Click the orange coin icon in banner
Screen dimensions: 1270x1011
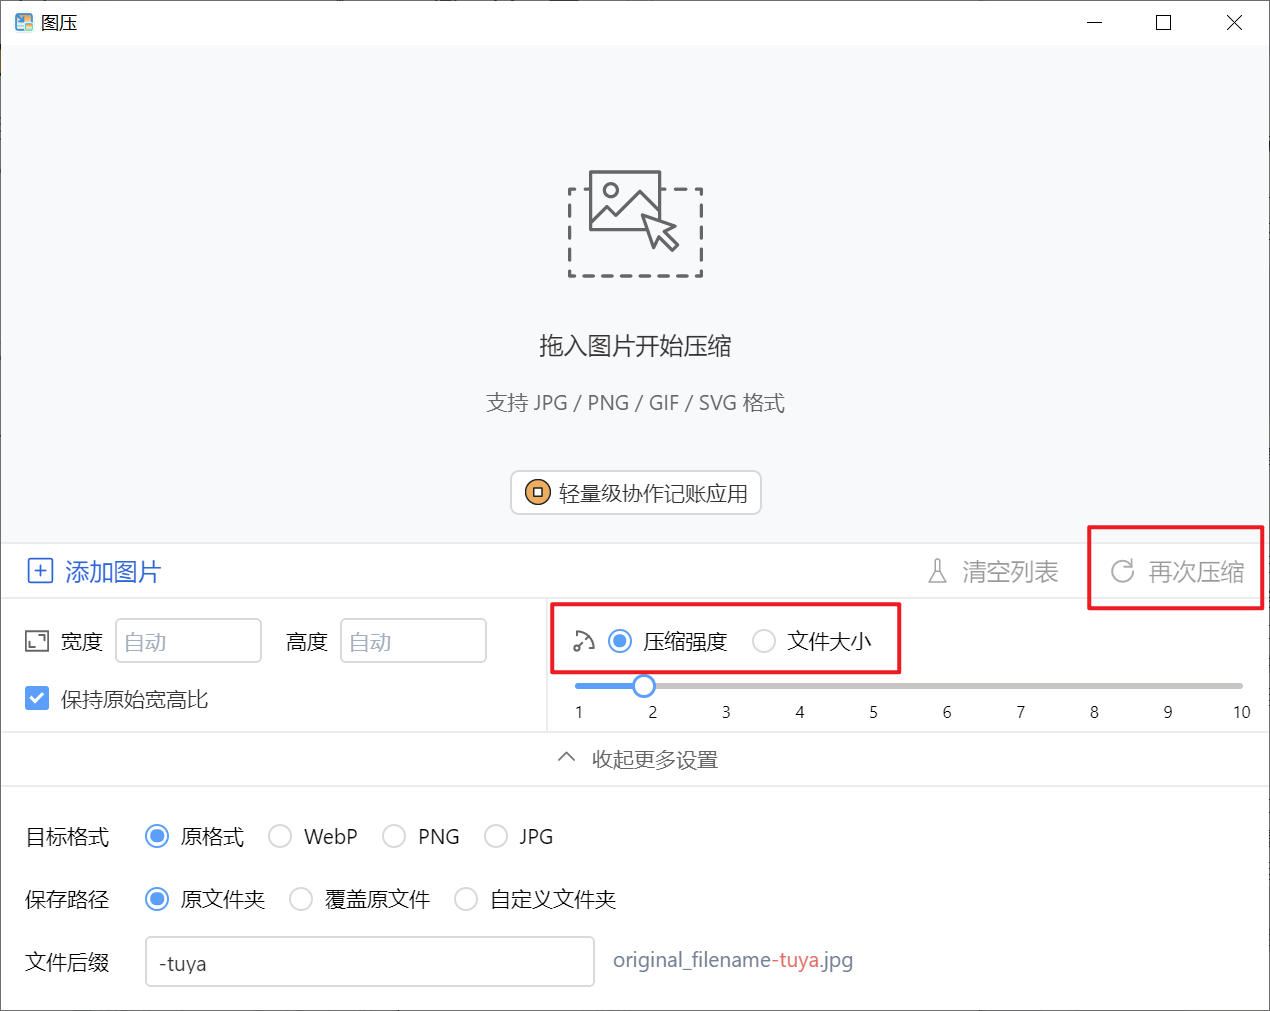tap(538, 492)
